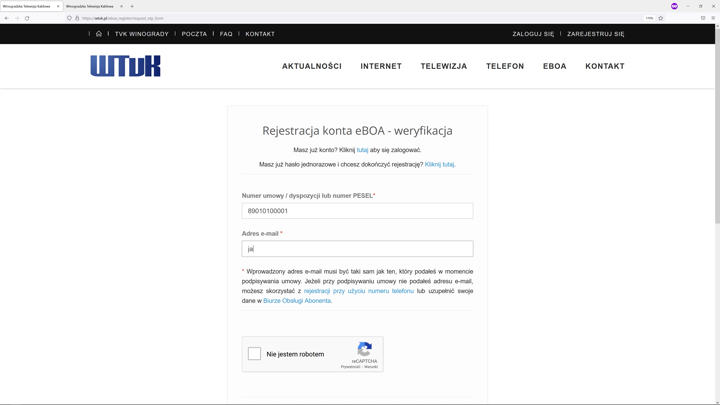Click the browser reload button

tap(27, 18)
